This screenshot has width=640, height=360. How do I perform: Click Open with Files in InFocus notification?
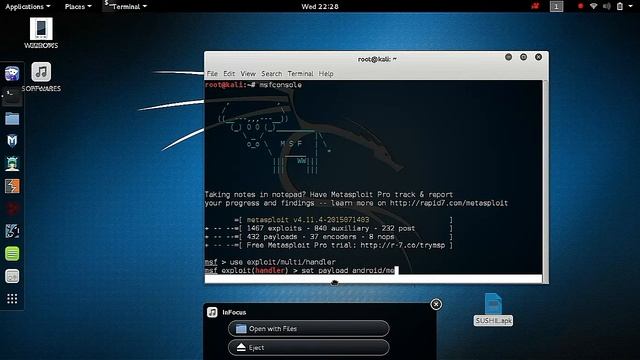point(309,329)
